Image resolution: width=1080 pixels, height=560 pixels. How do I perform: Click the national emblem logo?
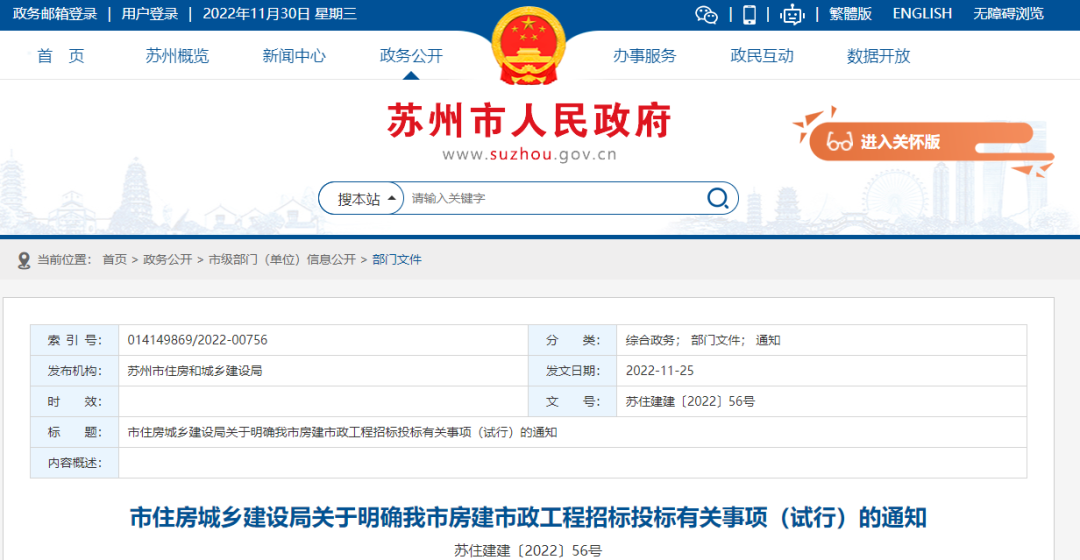pyautogui.click(x=530, y=47)
